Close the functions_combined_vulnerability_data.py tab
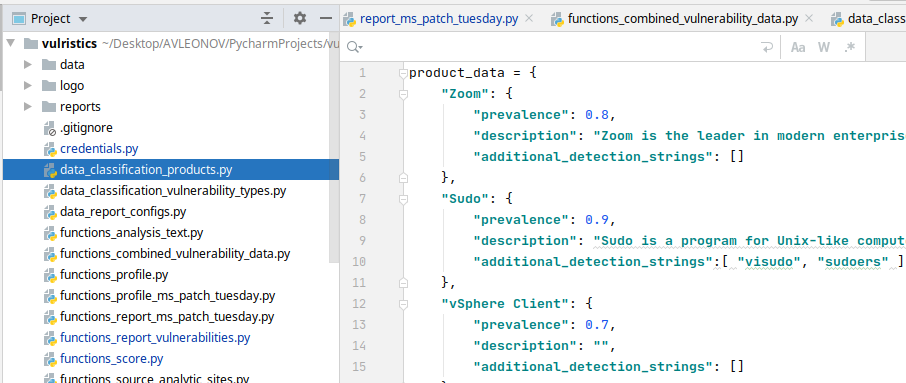Screen dimensions: 906x383 click(x=809, y=18)
